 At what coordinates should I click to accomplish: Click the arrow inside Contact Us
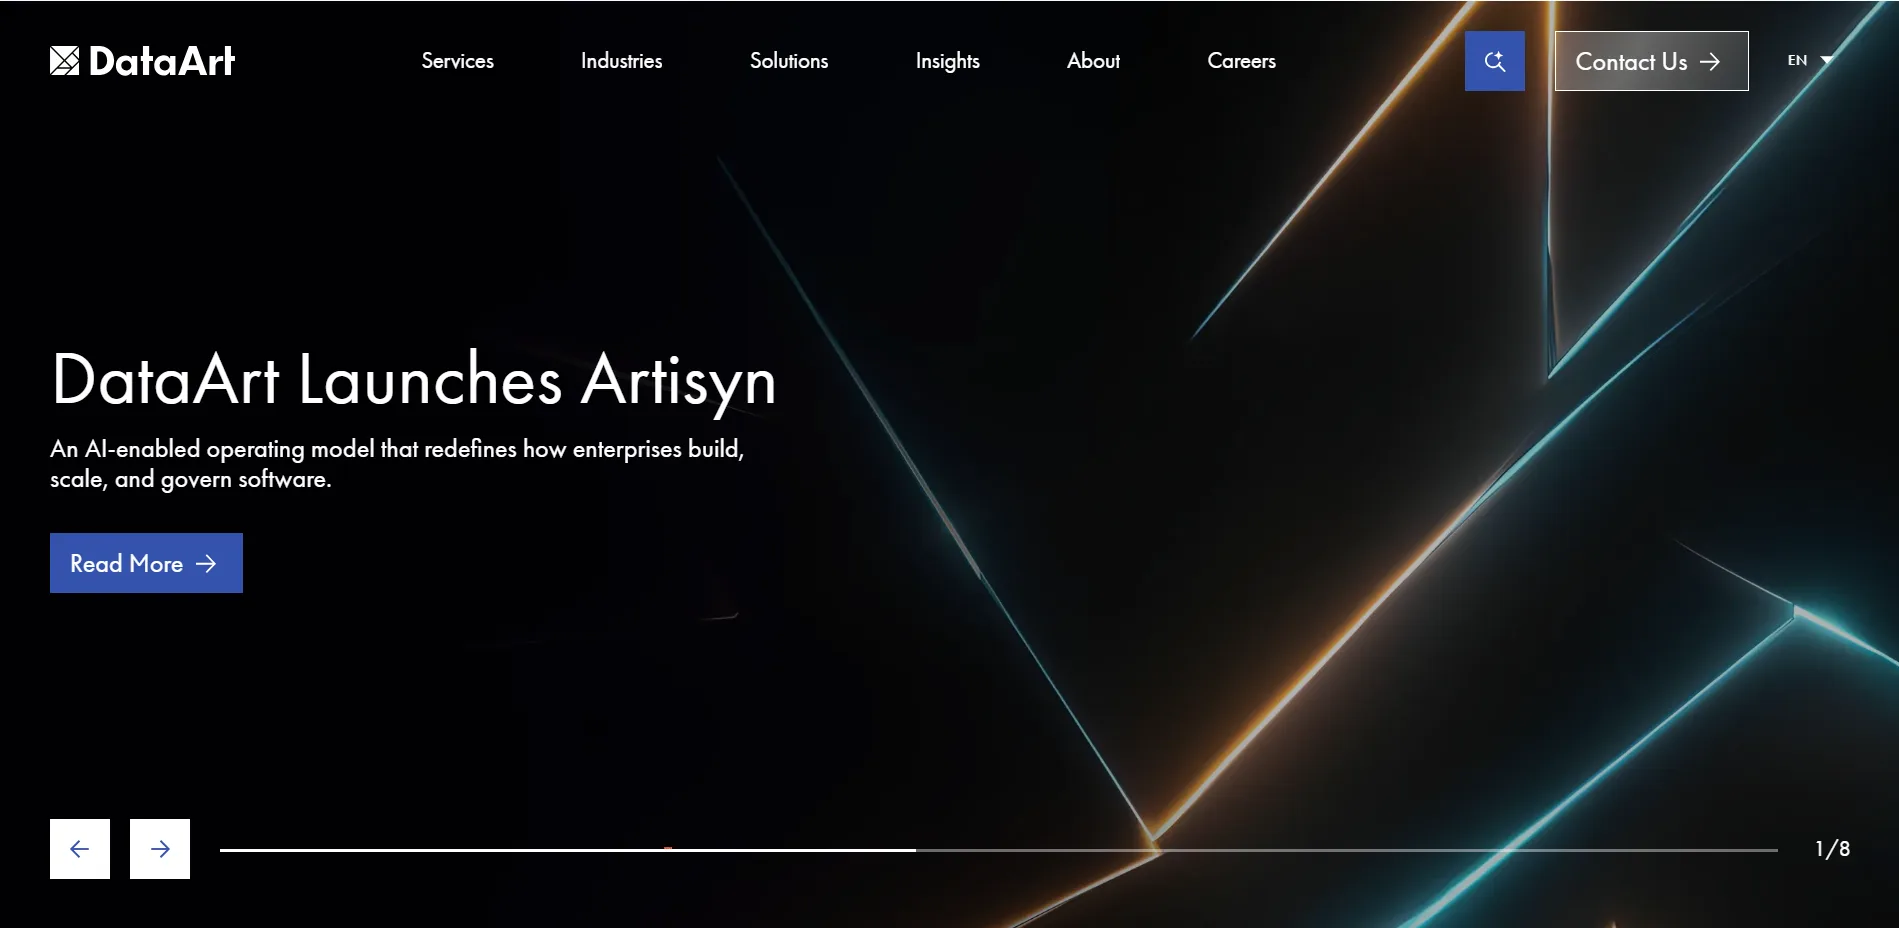click(1712, 61)
